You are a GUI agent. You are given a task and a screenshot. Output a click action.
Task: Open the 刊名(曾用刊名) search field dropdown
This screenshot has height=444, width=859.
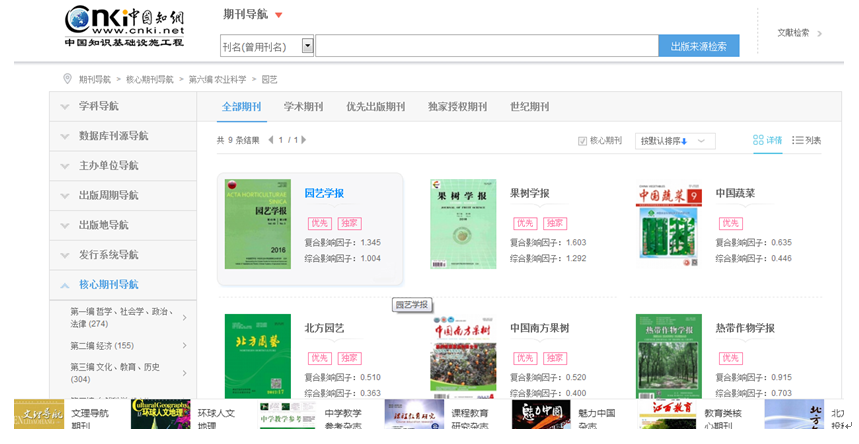pos(308,46)
